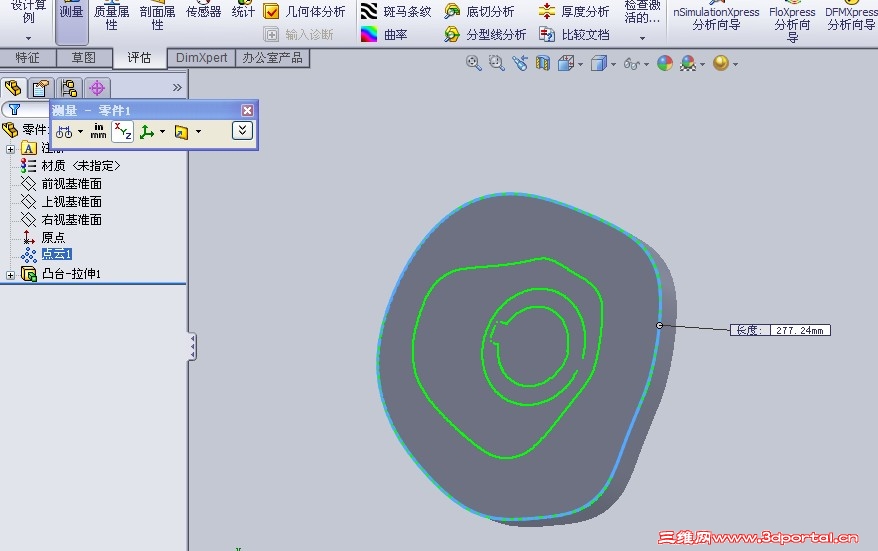Open the 统计 statistics tool
Viewport: 878px width, 551px height.
(243, 11)
